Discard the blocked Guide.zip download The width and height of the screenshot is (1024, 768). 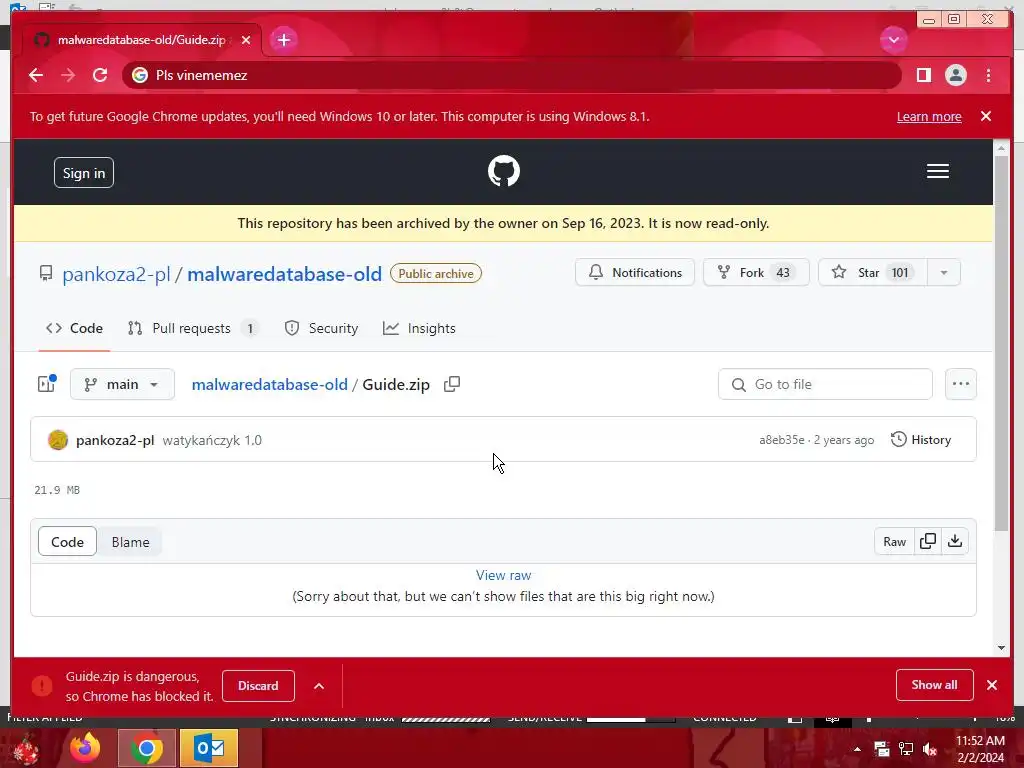[x=258, y=686]
